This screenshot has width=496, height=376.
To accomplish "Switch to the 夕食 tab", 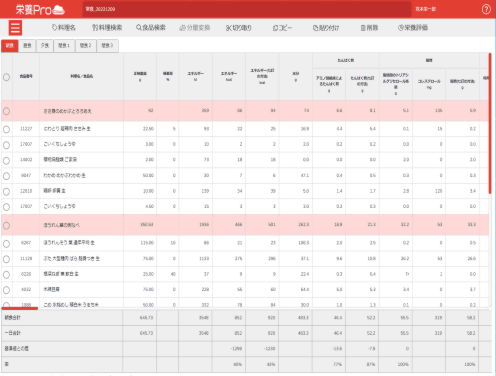I will (x=45, y=46).
